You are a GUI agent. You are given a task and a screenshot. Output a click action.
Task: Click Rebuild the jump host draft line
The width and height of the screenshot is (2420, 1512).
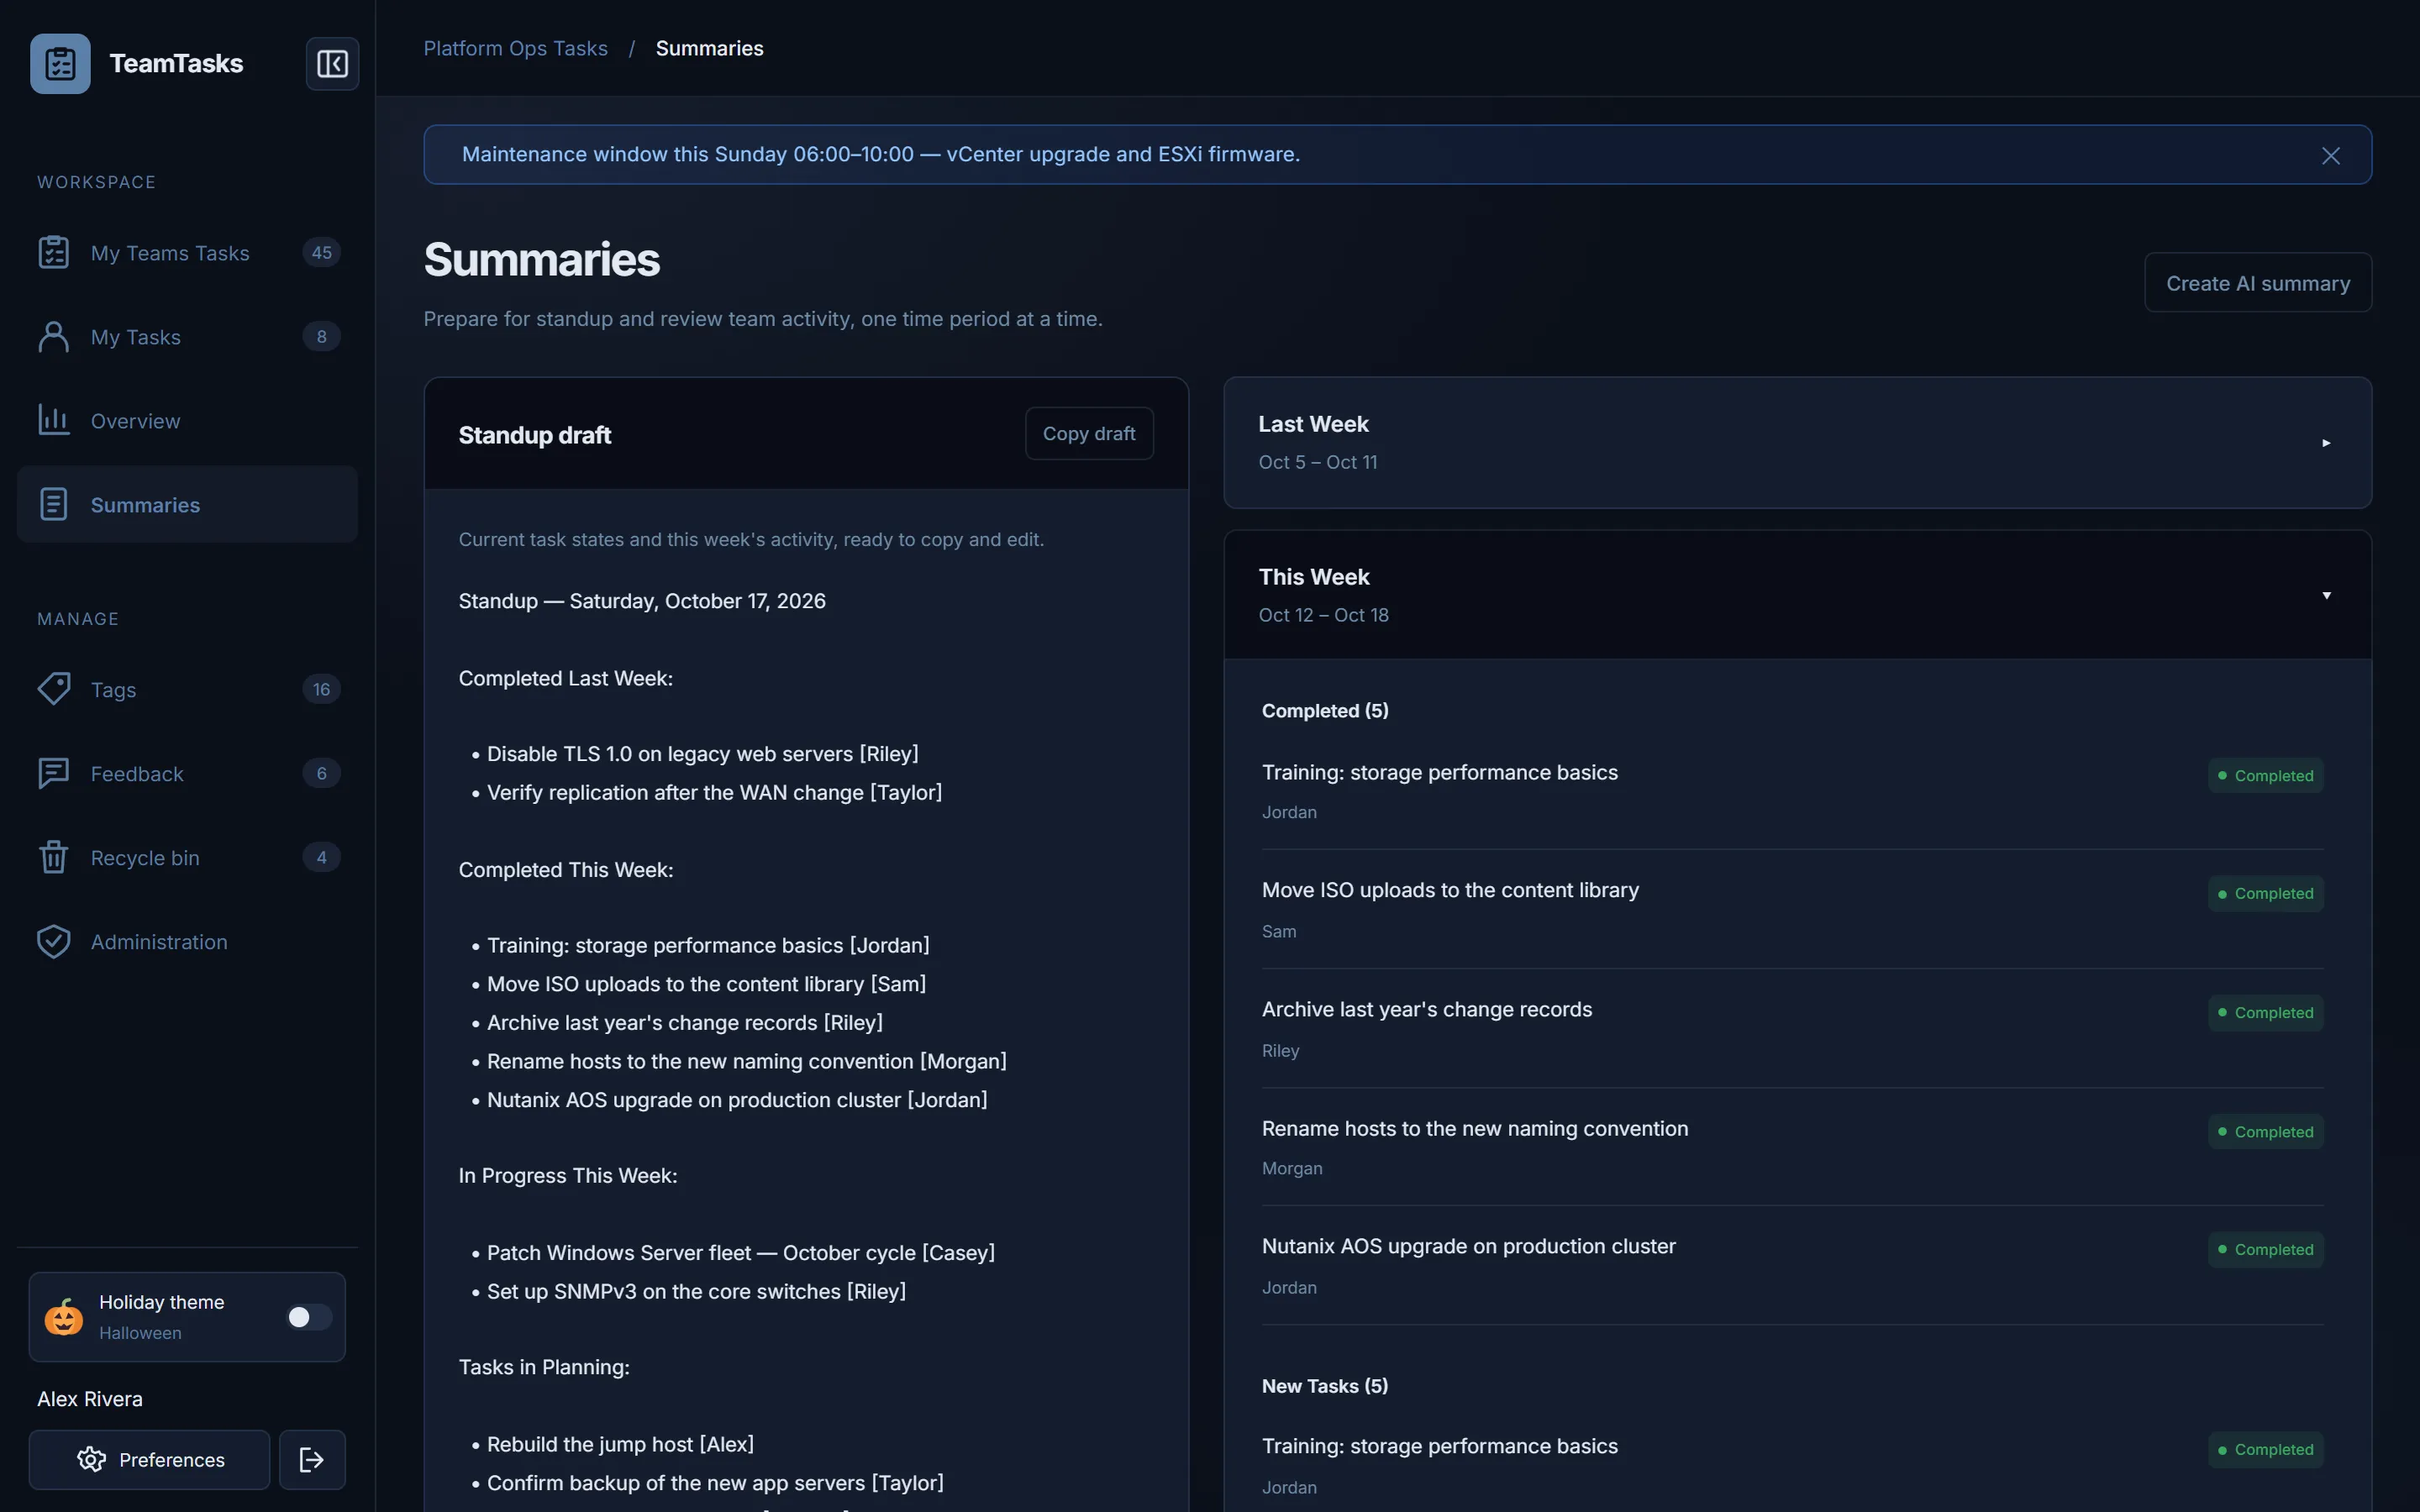point(620,1443)
